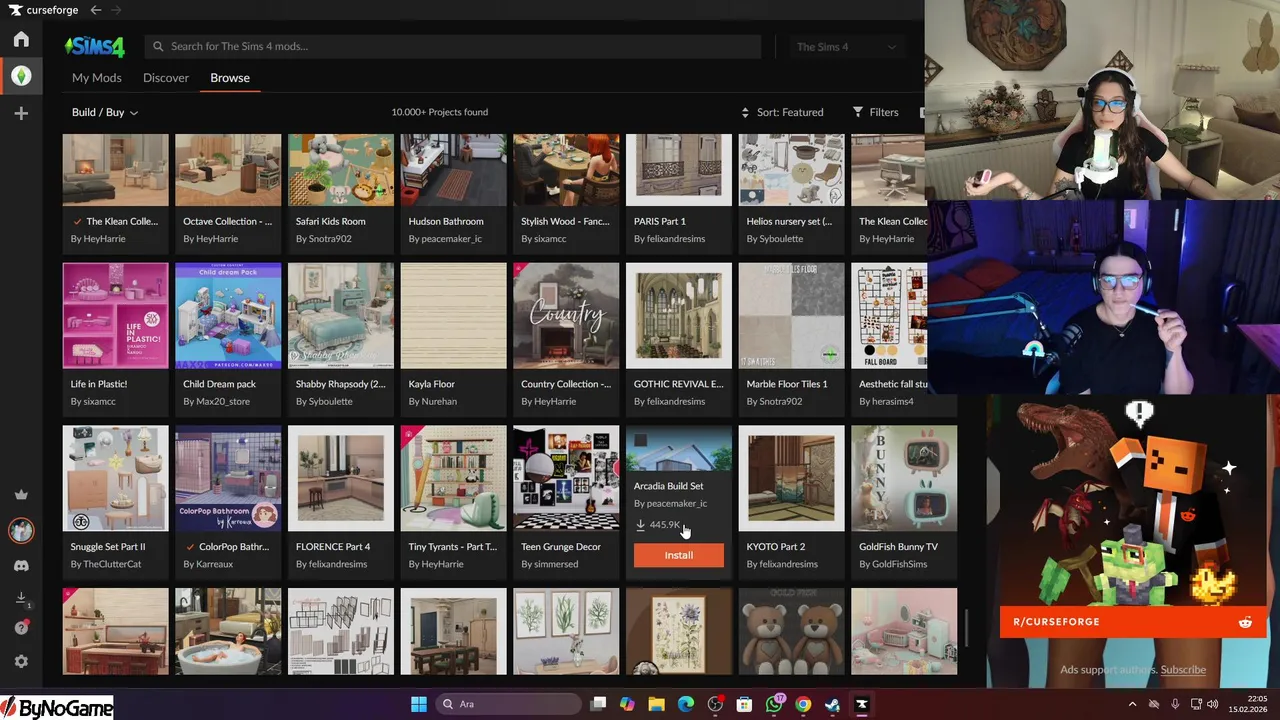Open the Snuggle Set Part II thumbnail
The width and height of the screenshot is (1280, 720).
[115, 478]
